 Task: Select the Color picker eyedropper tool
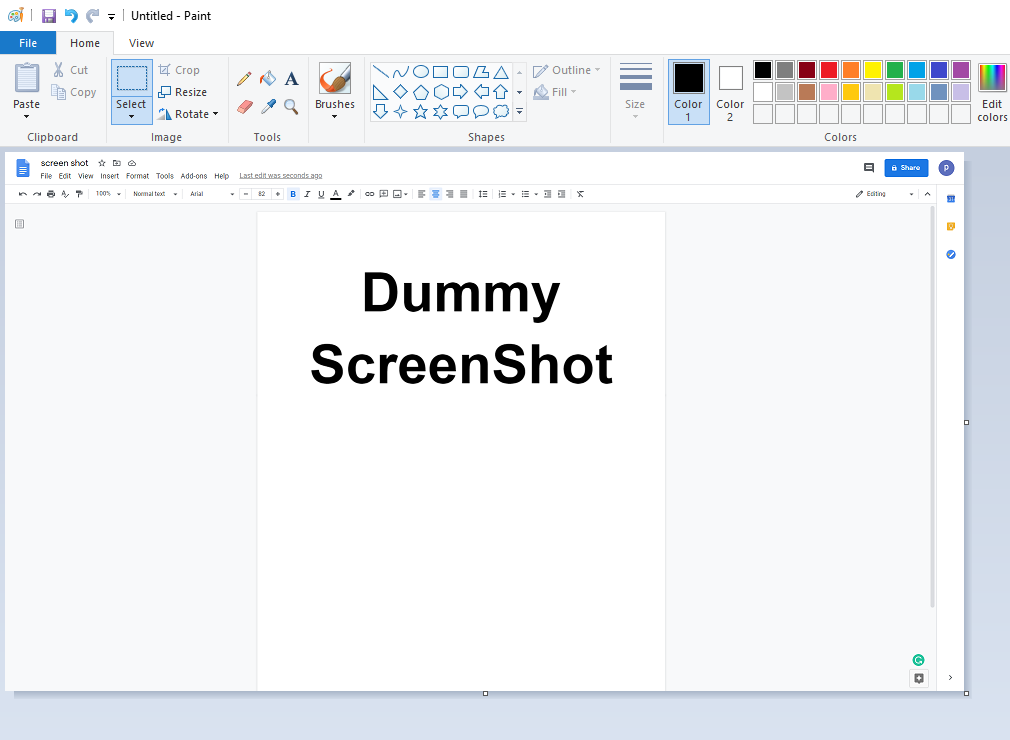267,106
